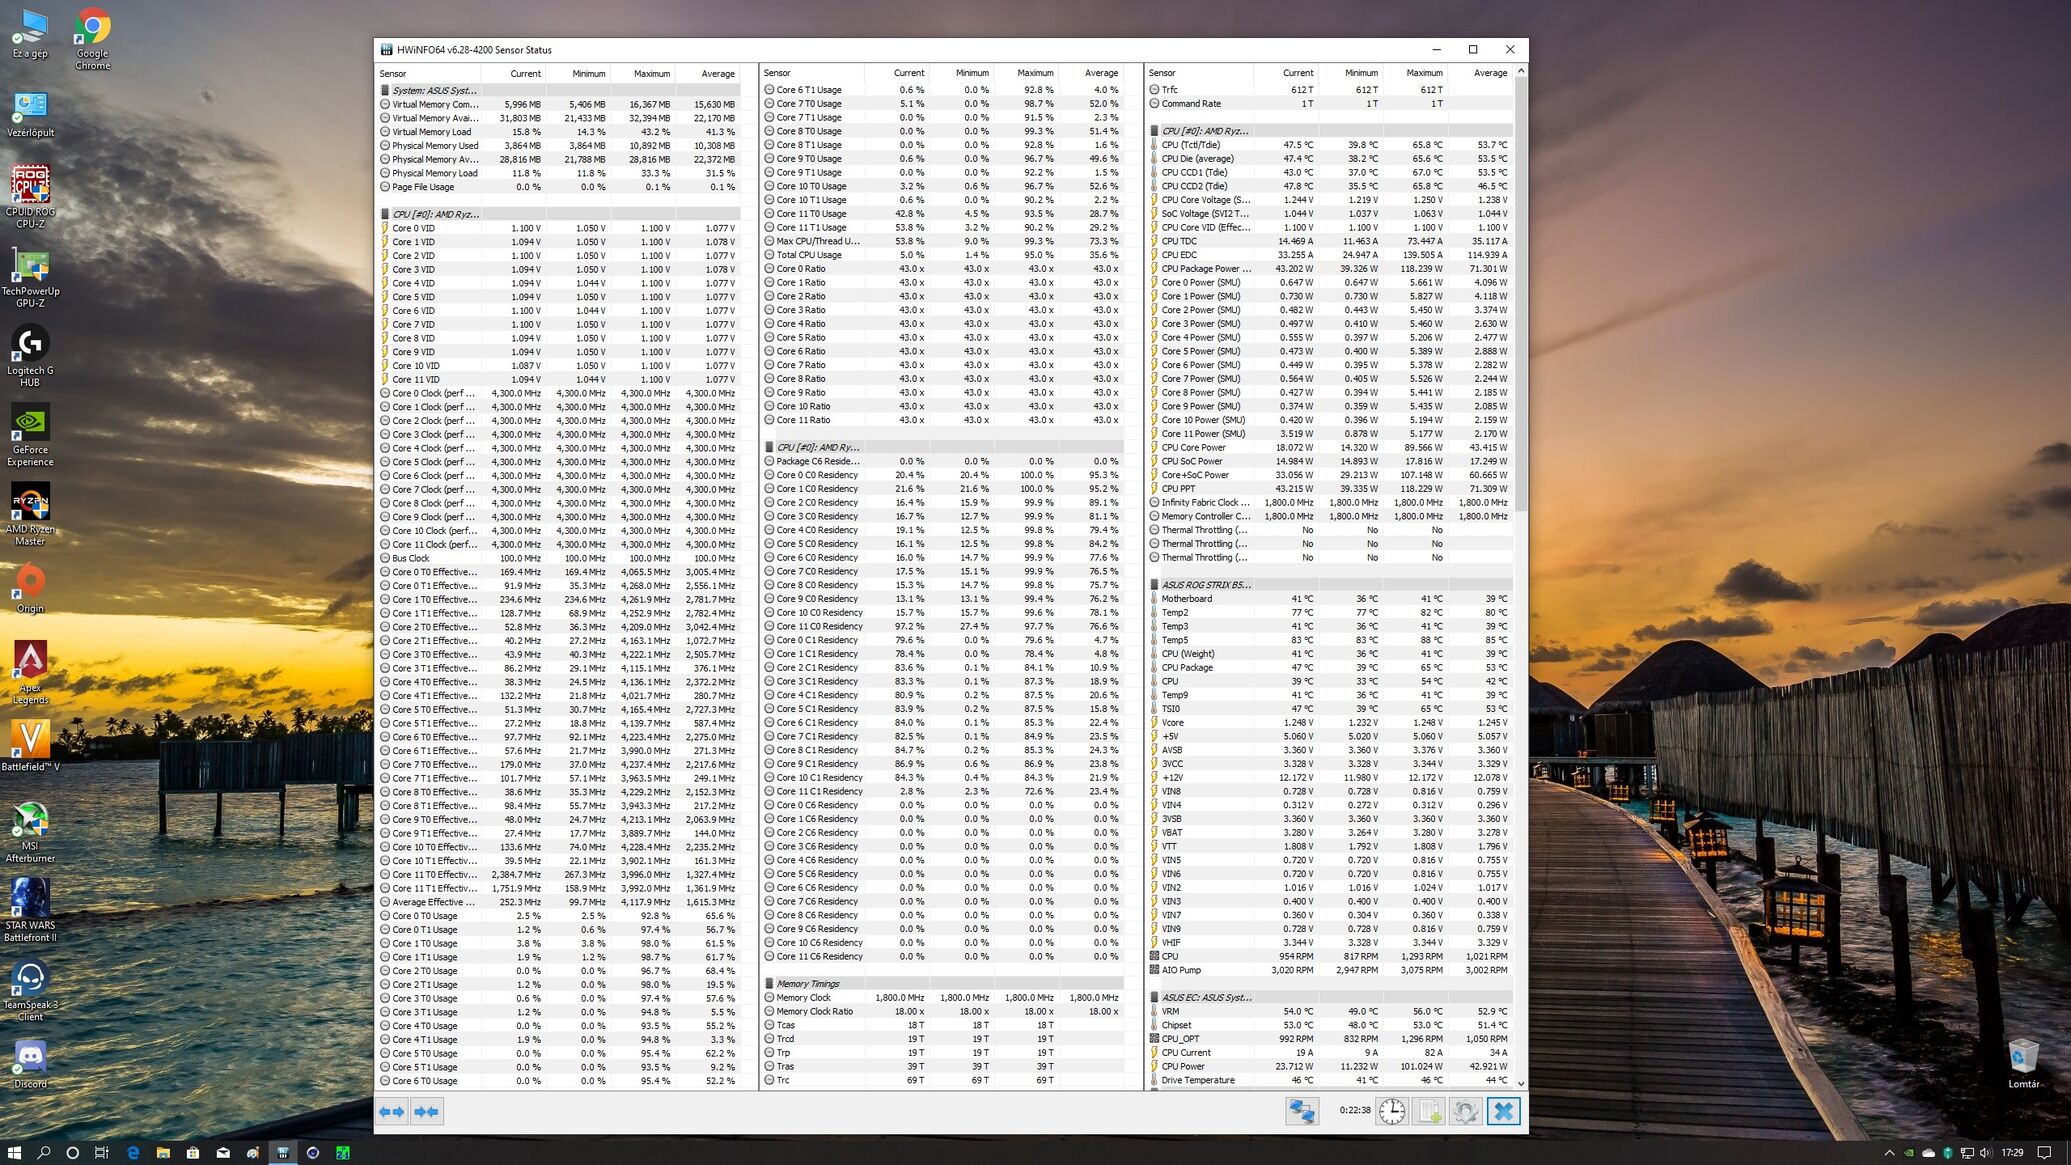Open Battlefield V desktop icon
The image size is (2071, 1165).
coord(30,746)
